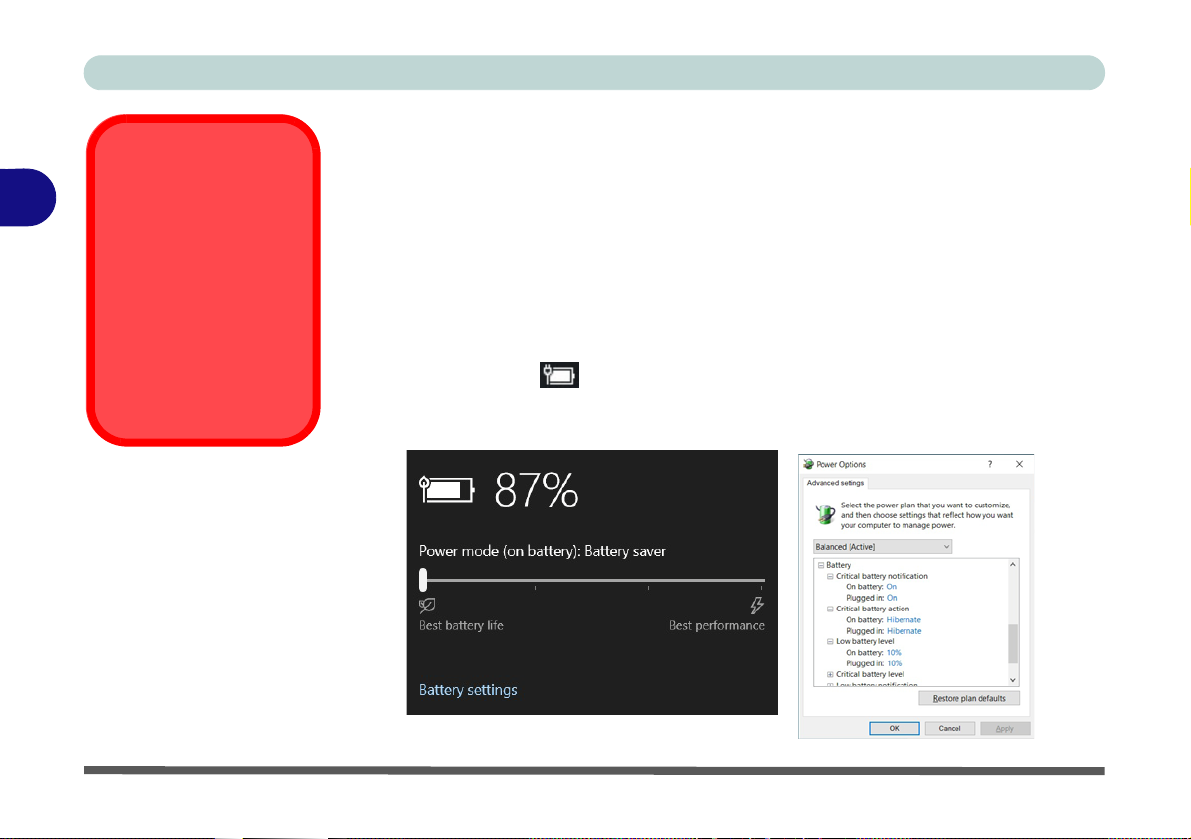
Task: Click 'On' for Plugged in under Critical battery notification
Action: (892, 598)
